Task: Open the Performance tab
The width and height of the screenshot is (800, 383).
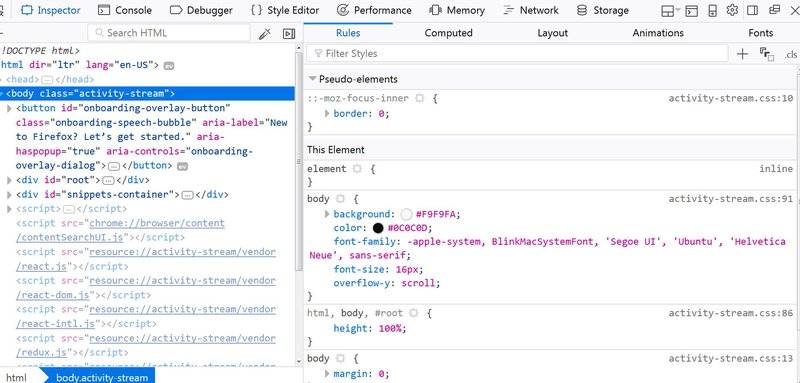Action: [x=374, y=11]
